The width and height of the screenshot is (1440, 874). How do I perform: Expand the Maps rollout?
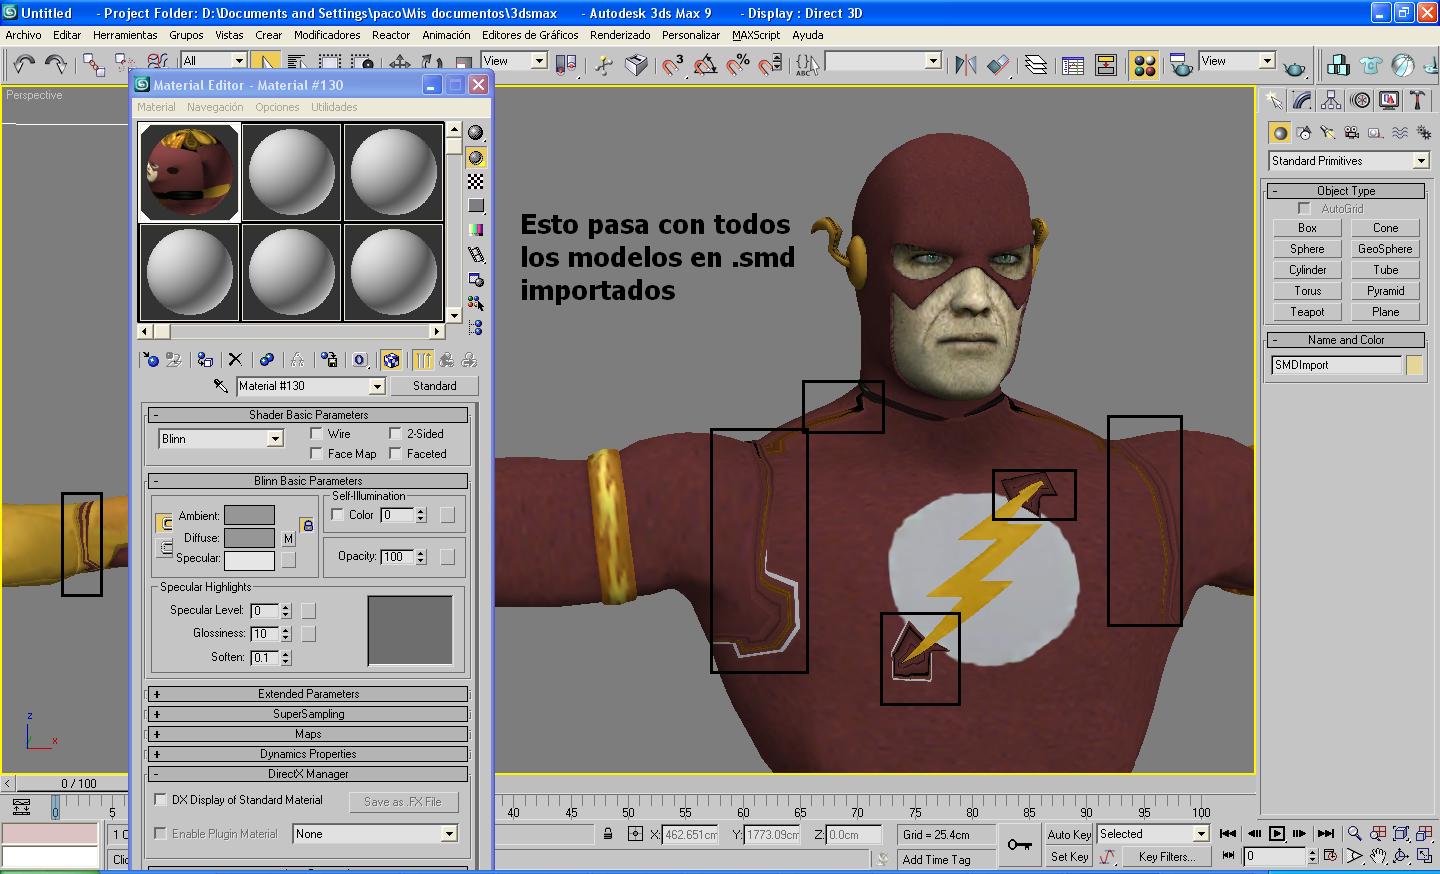308,734
